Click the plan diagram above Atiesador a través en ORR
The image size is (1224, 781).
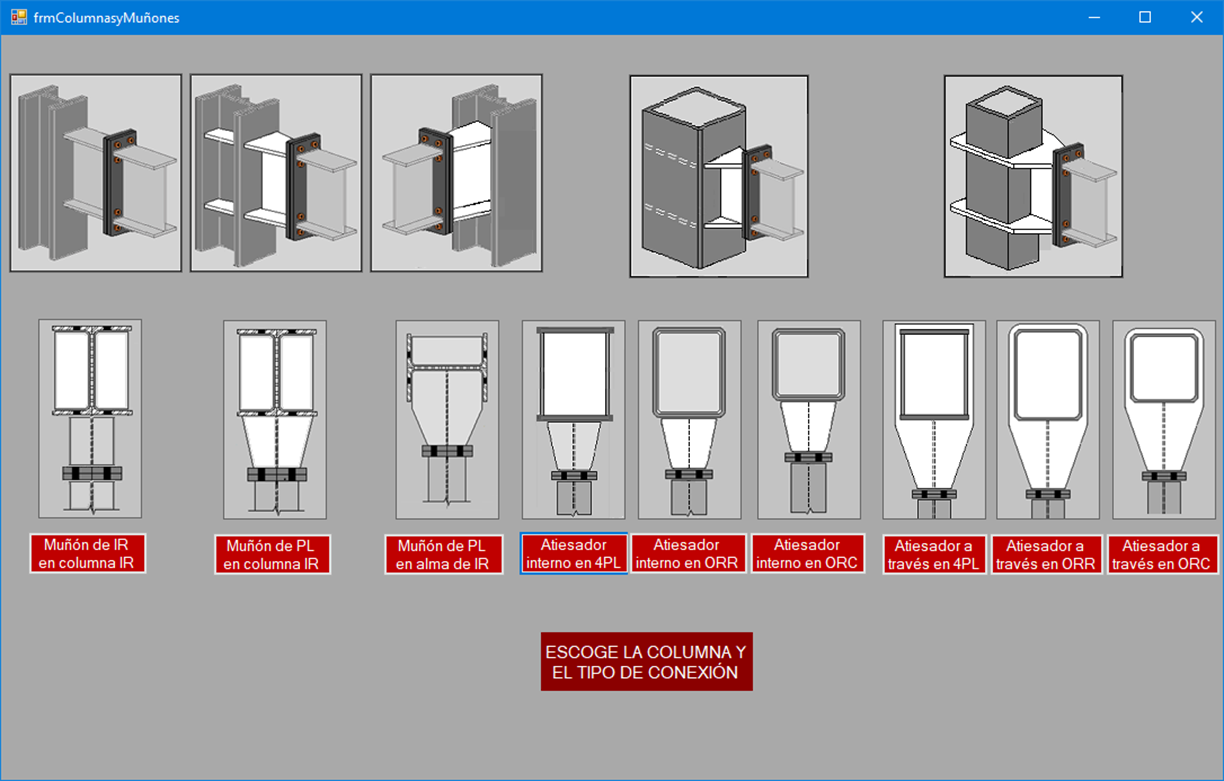(x=1048, y=420)
